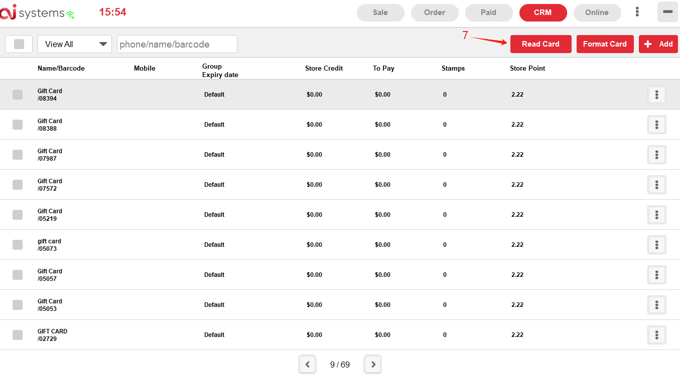Check the box for GIFT CARD 02729
This screenshot has height=379, width=680.
click(17, 335)
